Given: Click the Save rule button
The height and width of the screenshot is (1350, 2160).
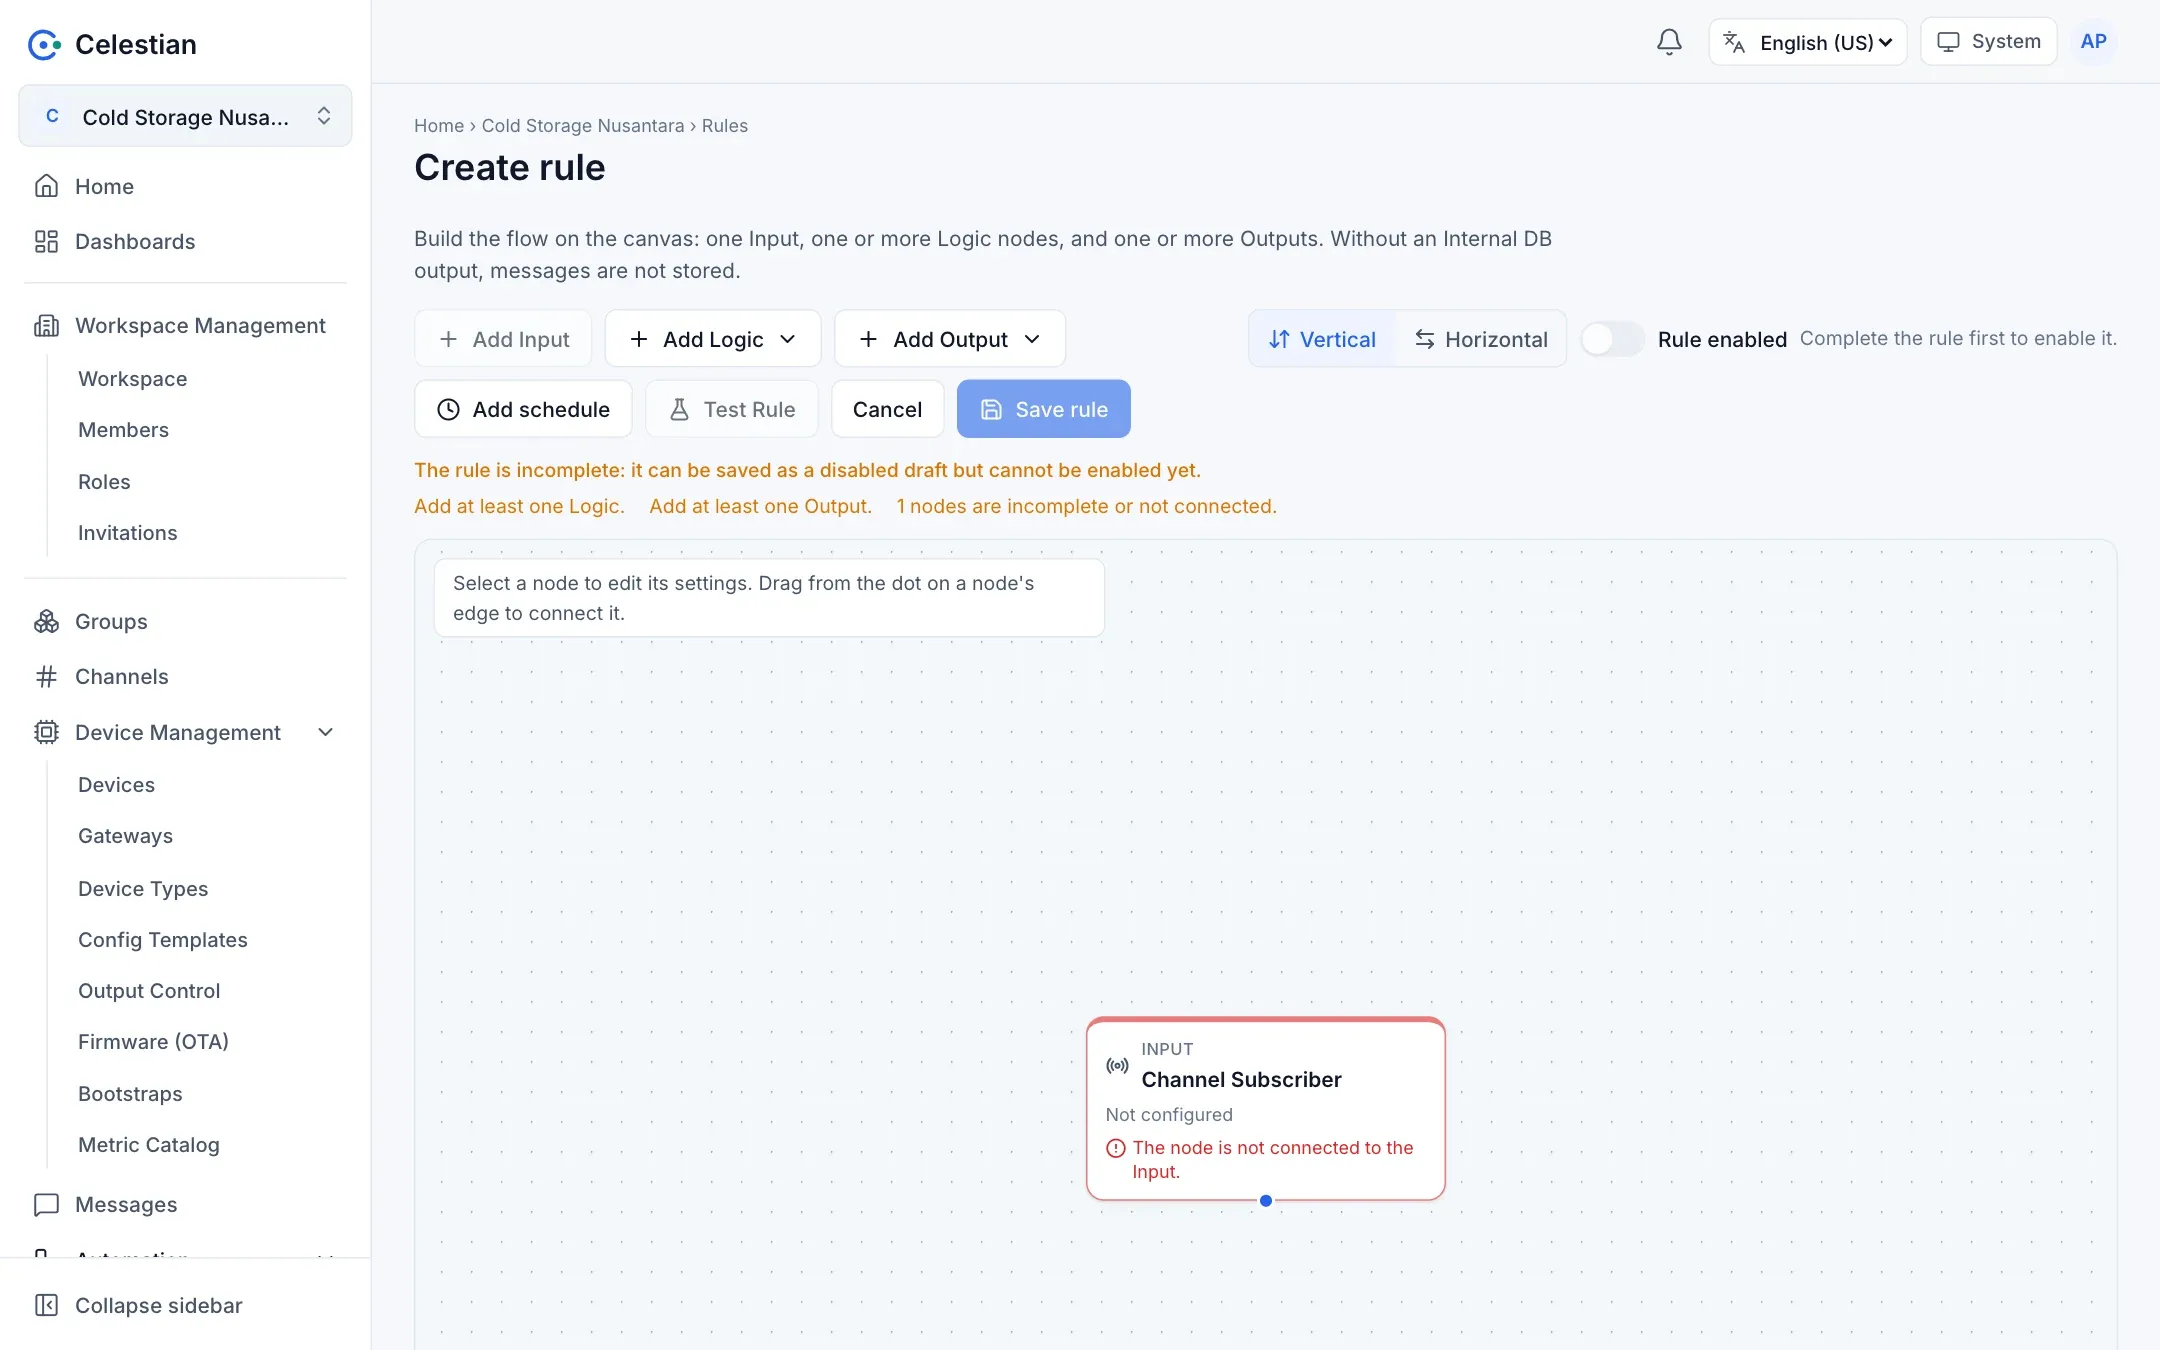Looking at the screenshot, I should (1043, 409).
